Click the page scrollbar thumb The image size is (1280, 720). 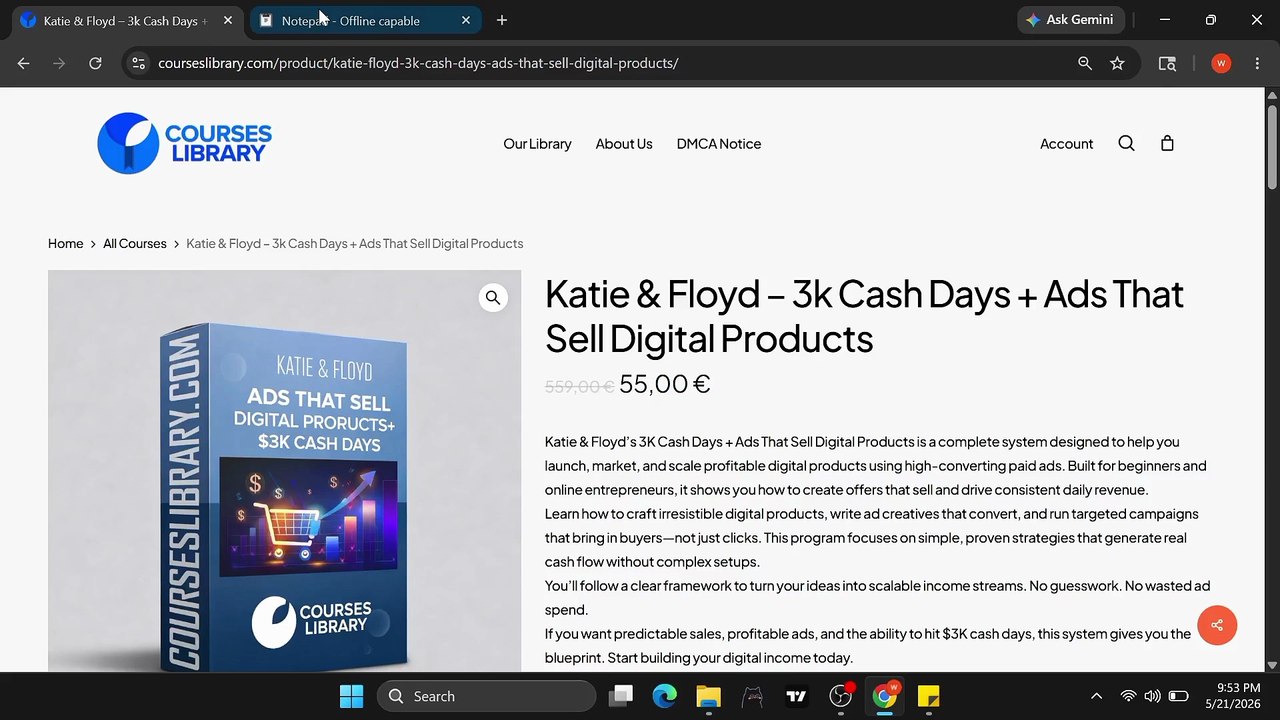[x=1272, y=145]
